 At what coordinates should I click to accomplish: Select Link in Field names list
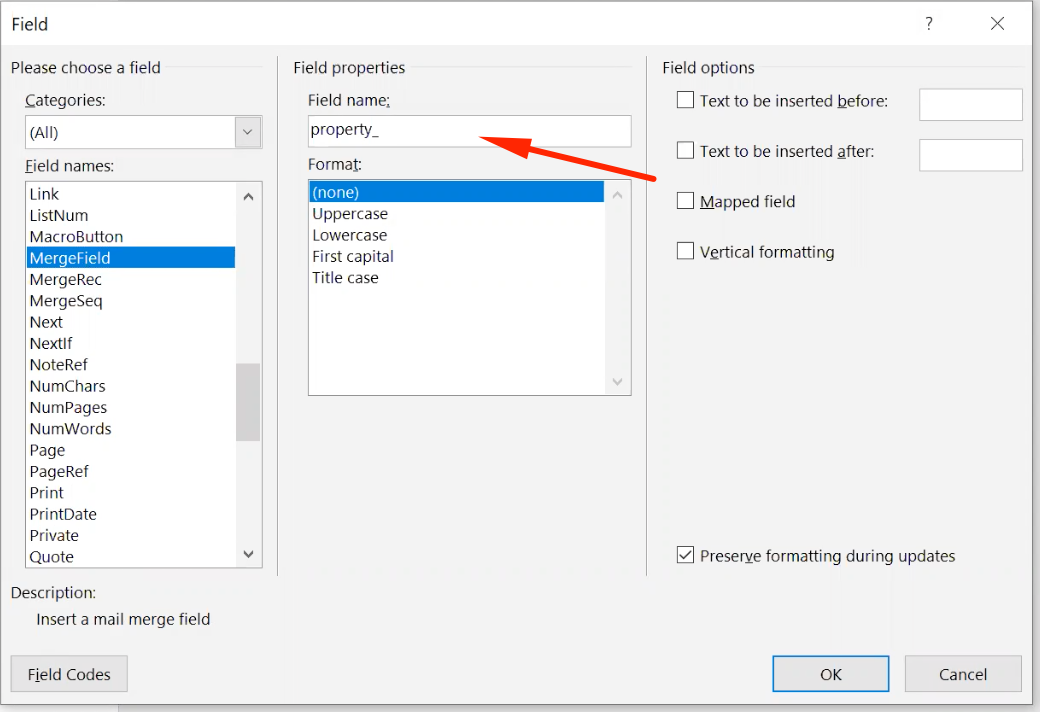[x=131, y=194]
